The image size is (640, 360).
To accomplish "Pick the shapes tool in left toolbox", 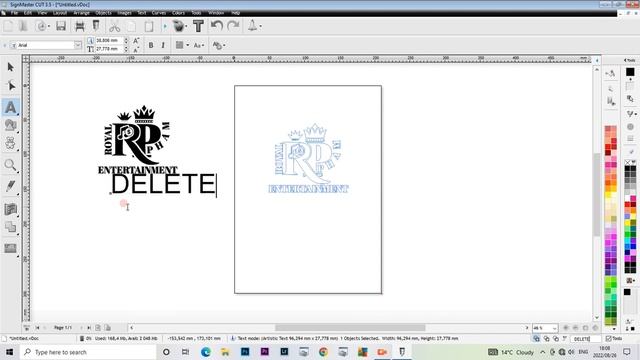I will point(11,125).
